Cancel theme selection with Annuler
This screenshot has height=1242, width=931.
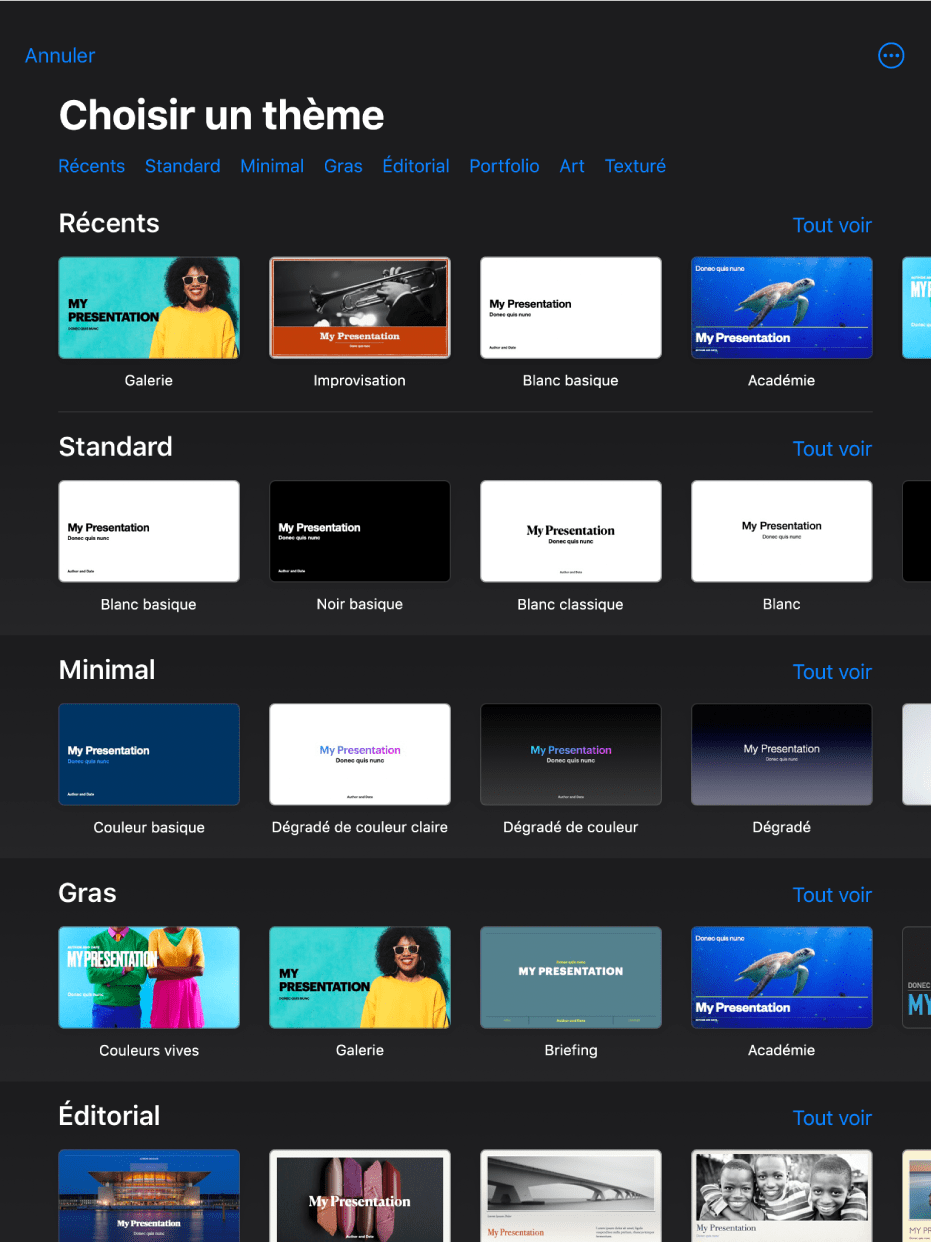(60, 56)
